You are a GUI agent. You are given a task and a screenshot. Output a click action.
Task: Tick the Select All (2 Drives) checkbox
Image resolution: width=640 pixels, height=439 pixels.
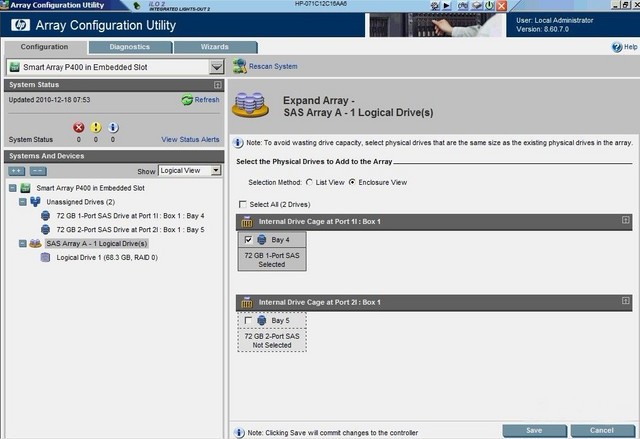tap(241, 204)
